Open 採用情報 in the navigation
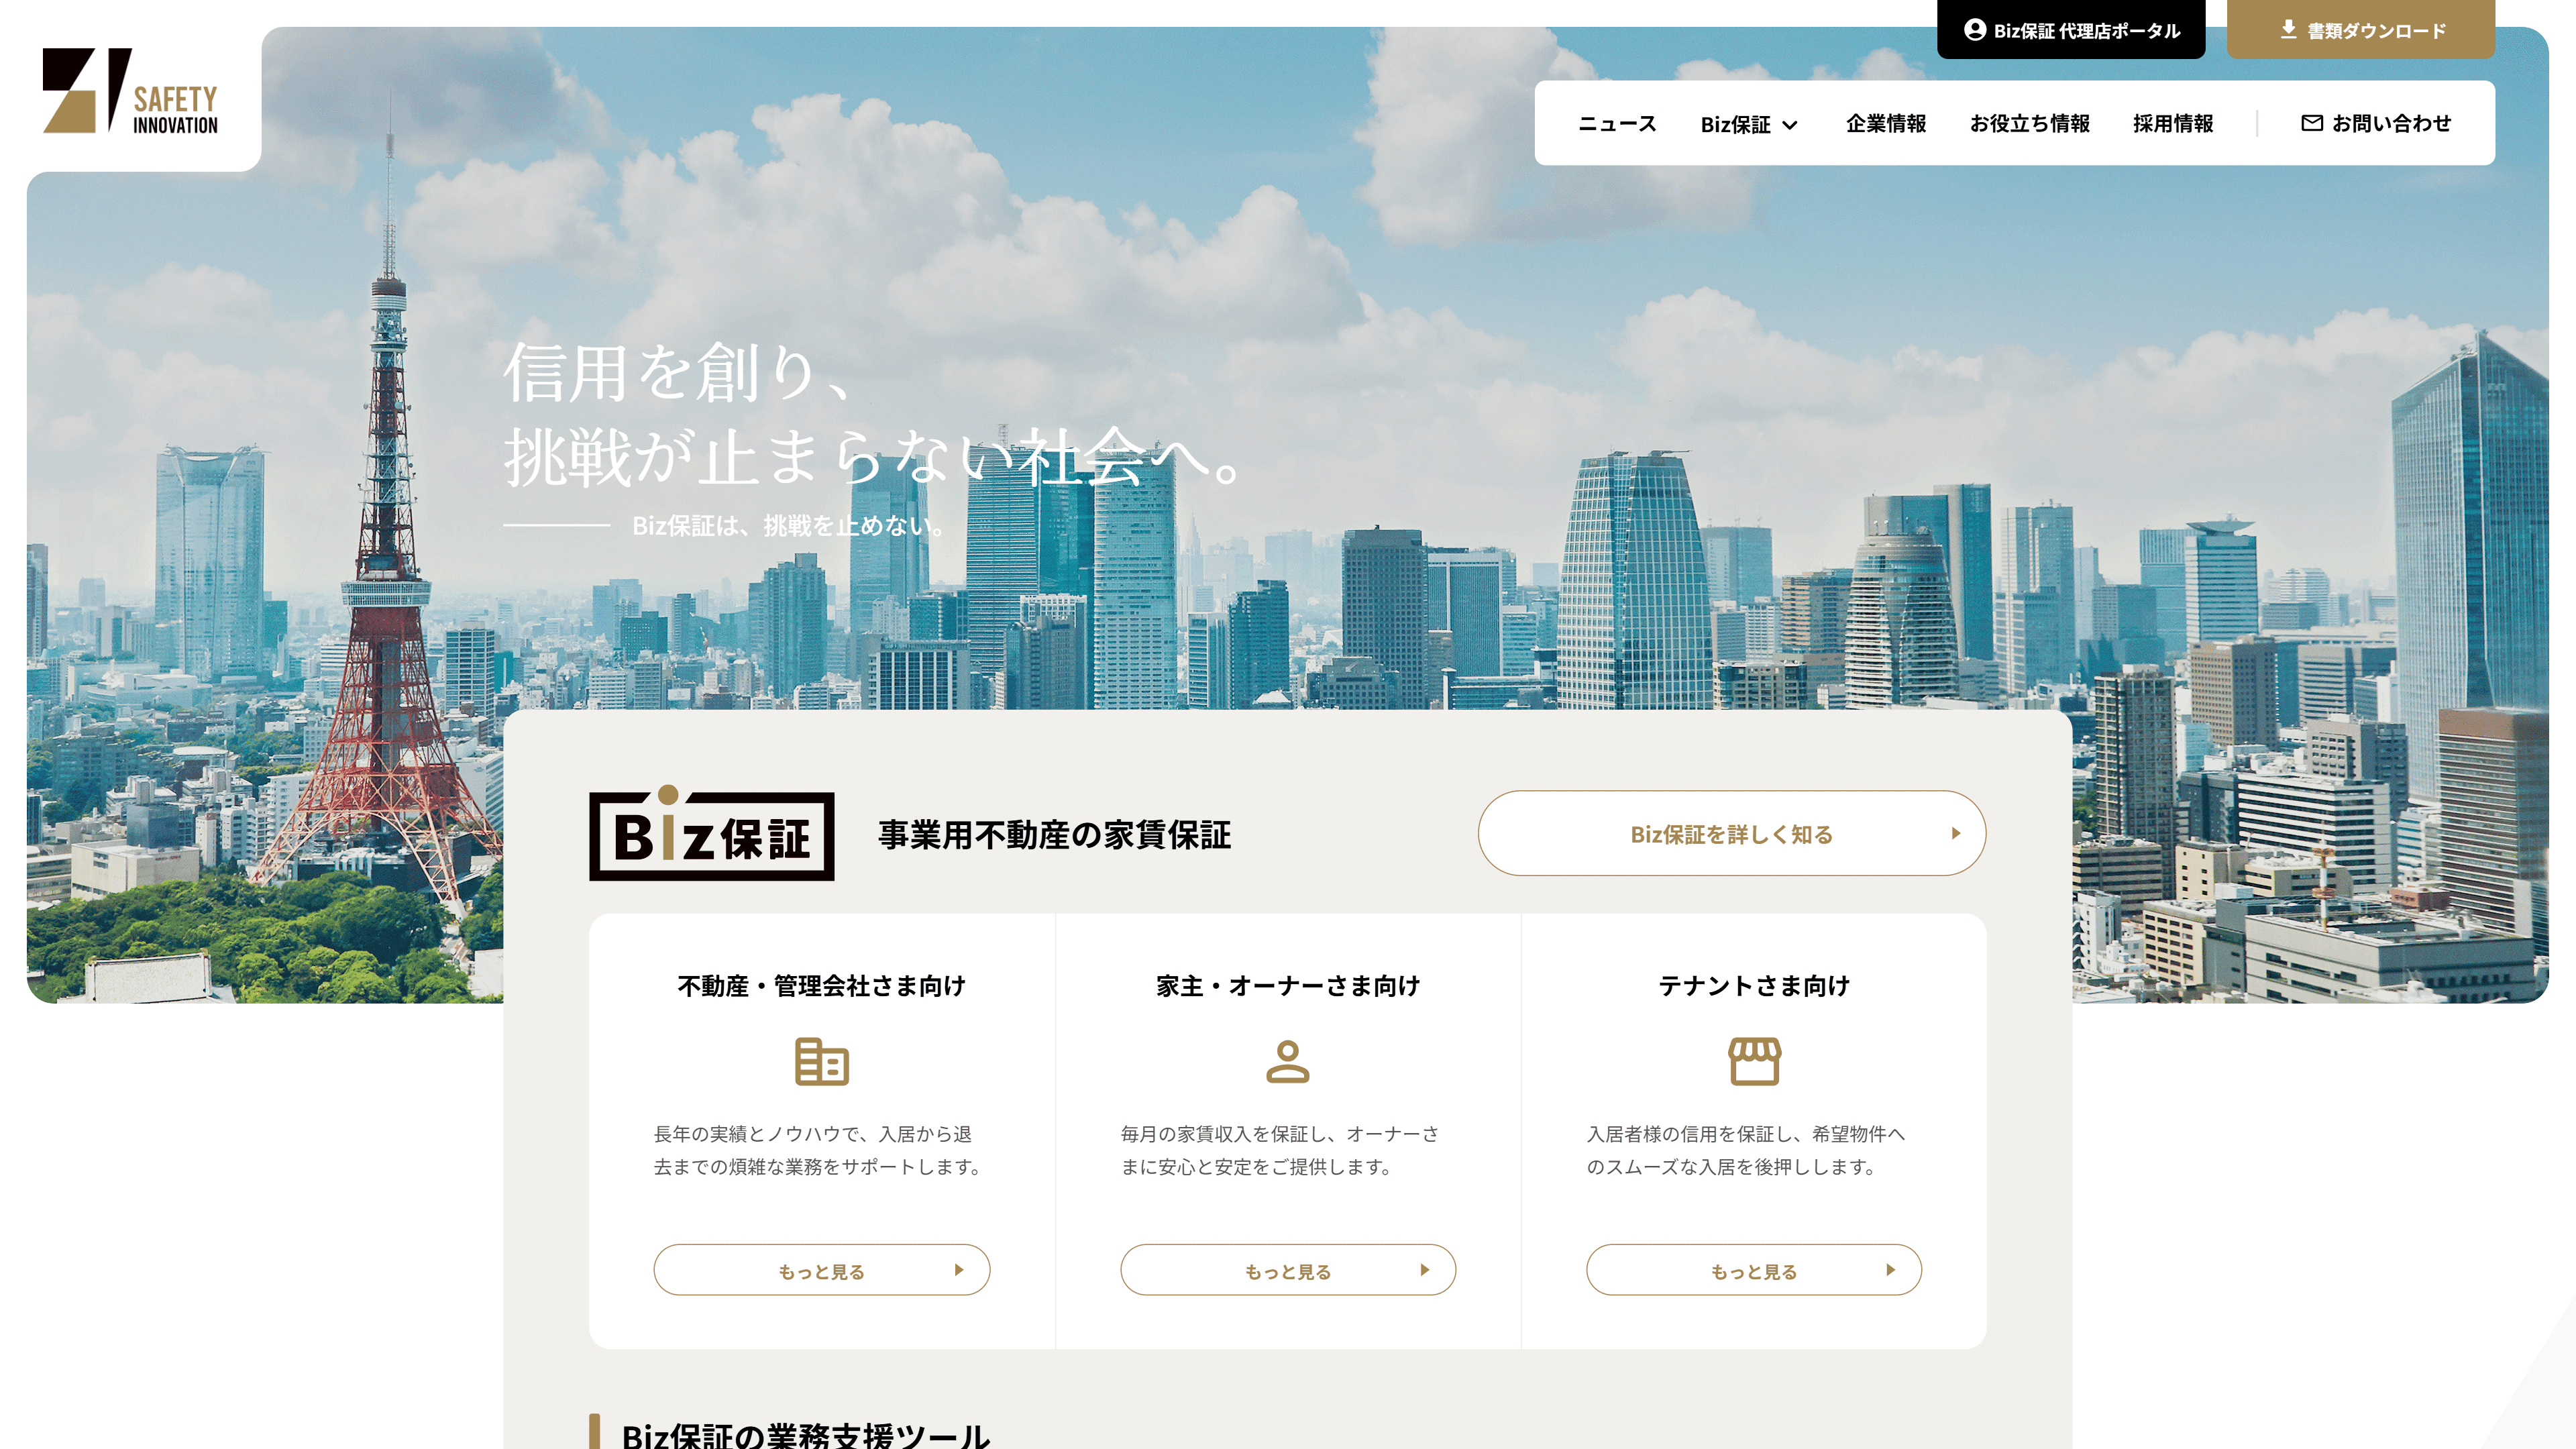This screenshot has width=2576, height=1449. pyautogui.click(x=2172, y=124)
